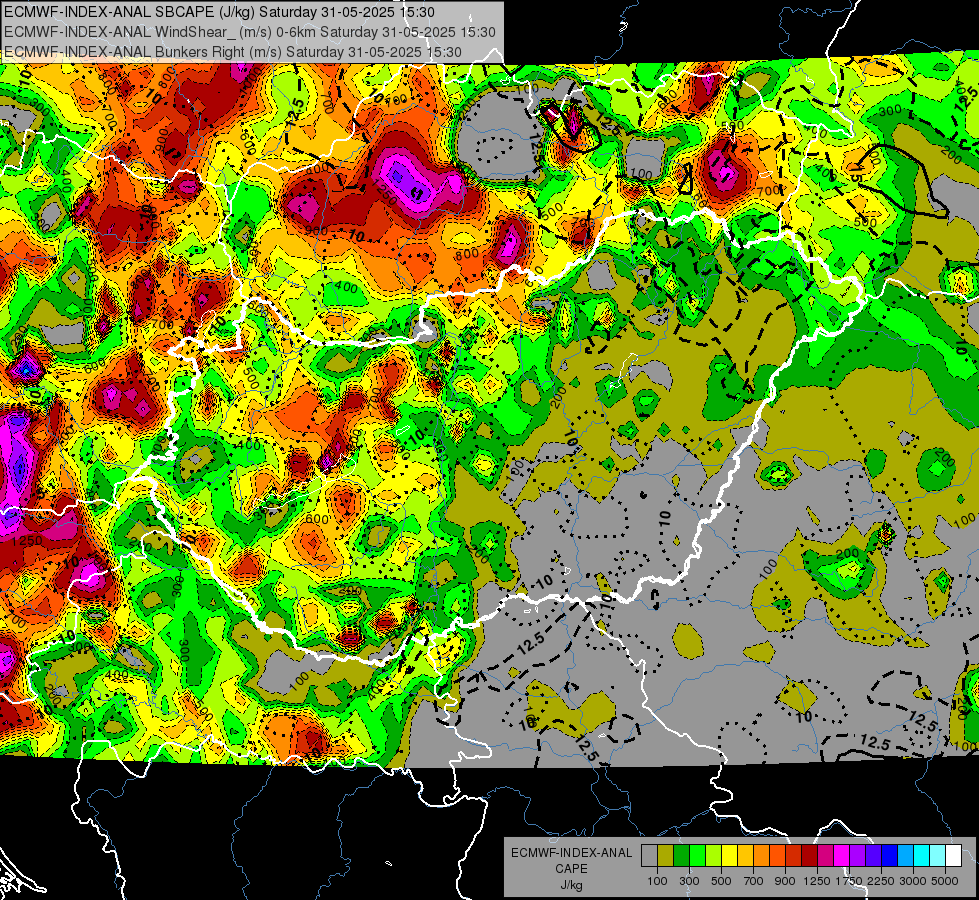Click the bright green legend swatch

[697, 856]
